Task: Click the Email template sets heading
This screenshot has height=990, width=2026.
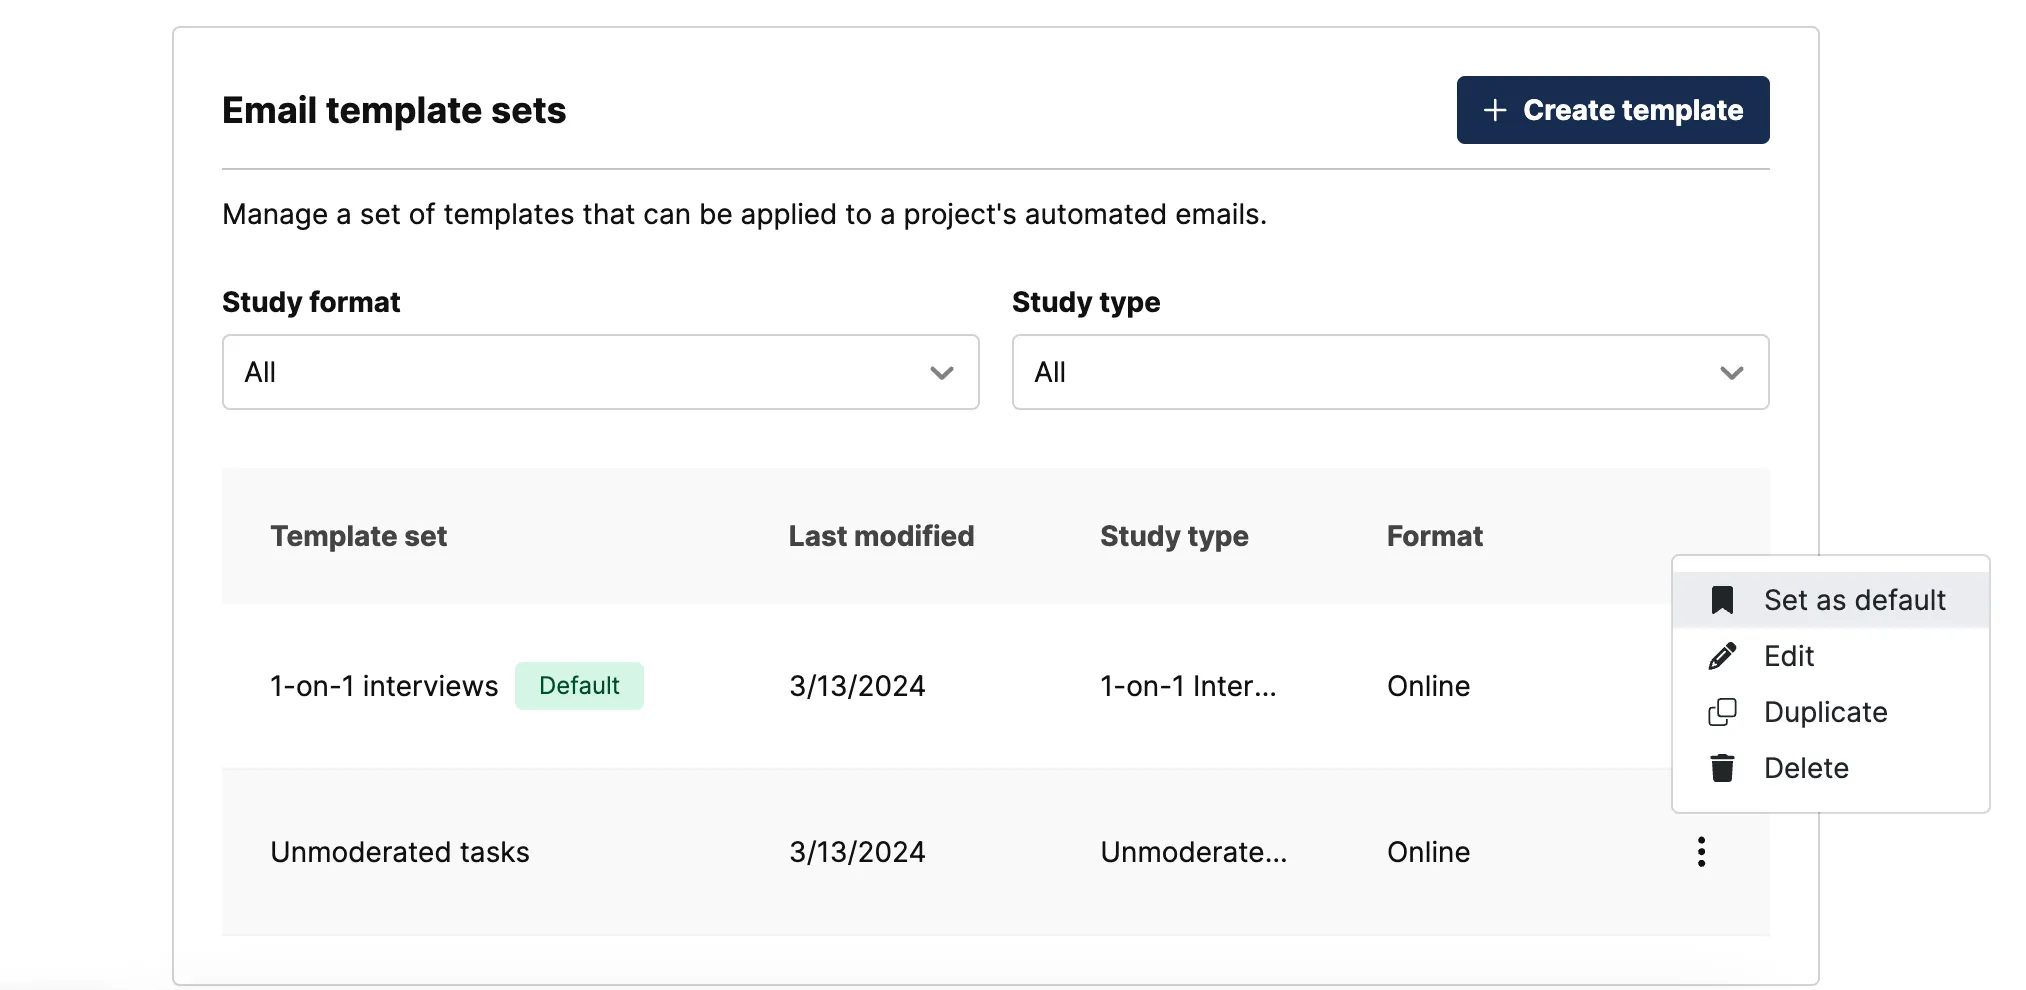Action: [394, 110]
